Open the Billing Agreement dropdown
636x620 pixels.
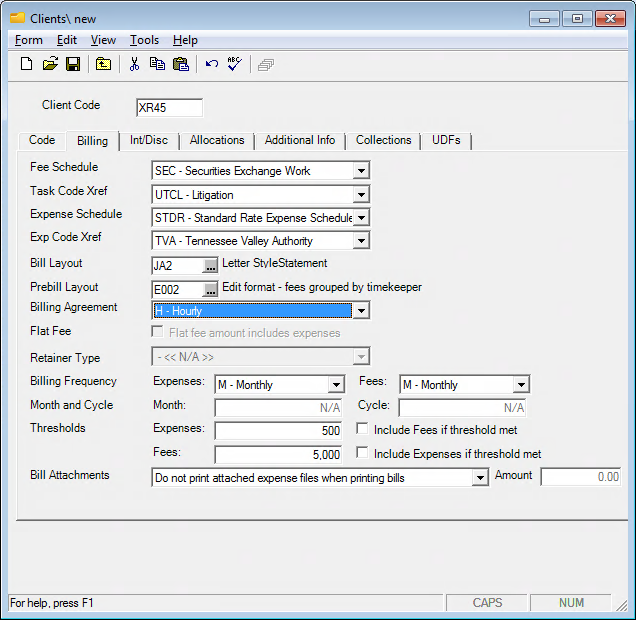(x=361, y=312)
